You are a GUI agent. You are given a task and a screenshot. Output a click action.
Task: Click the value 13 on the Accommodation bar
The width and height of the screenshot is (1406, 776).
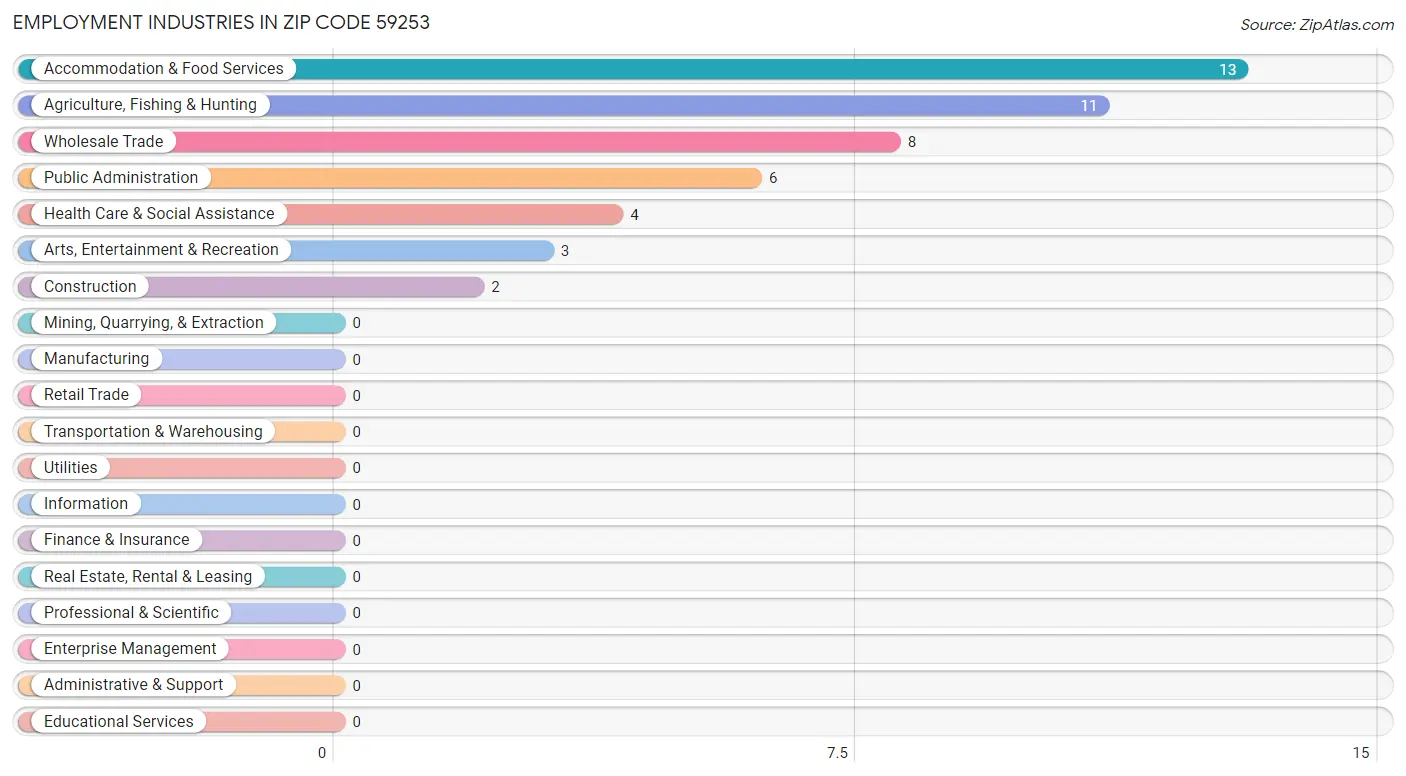1227,70
